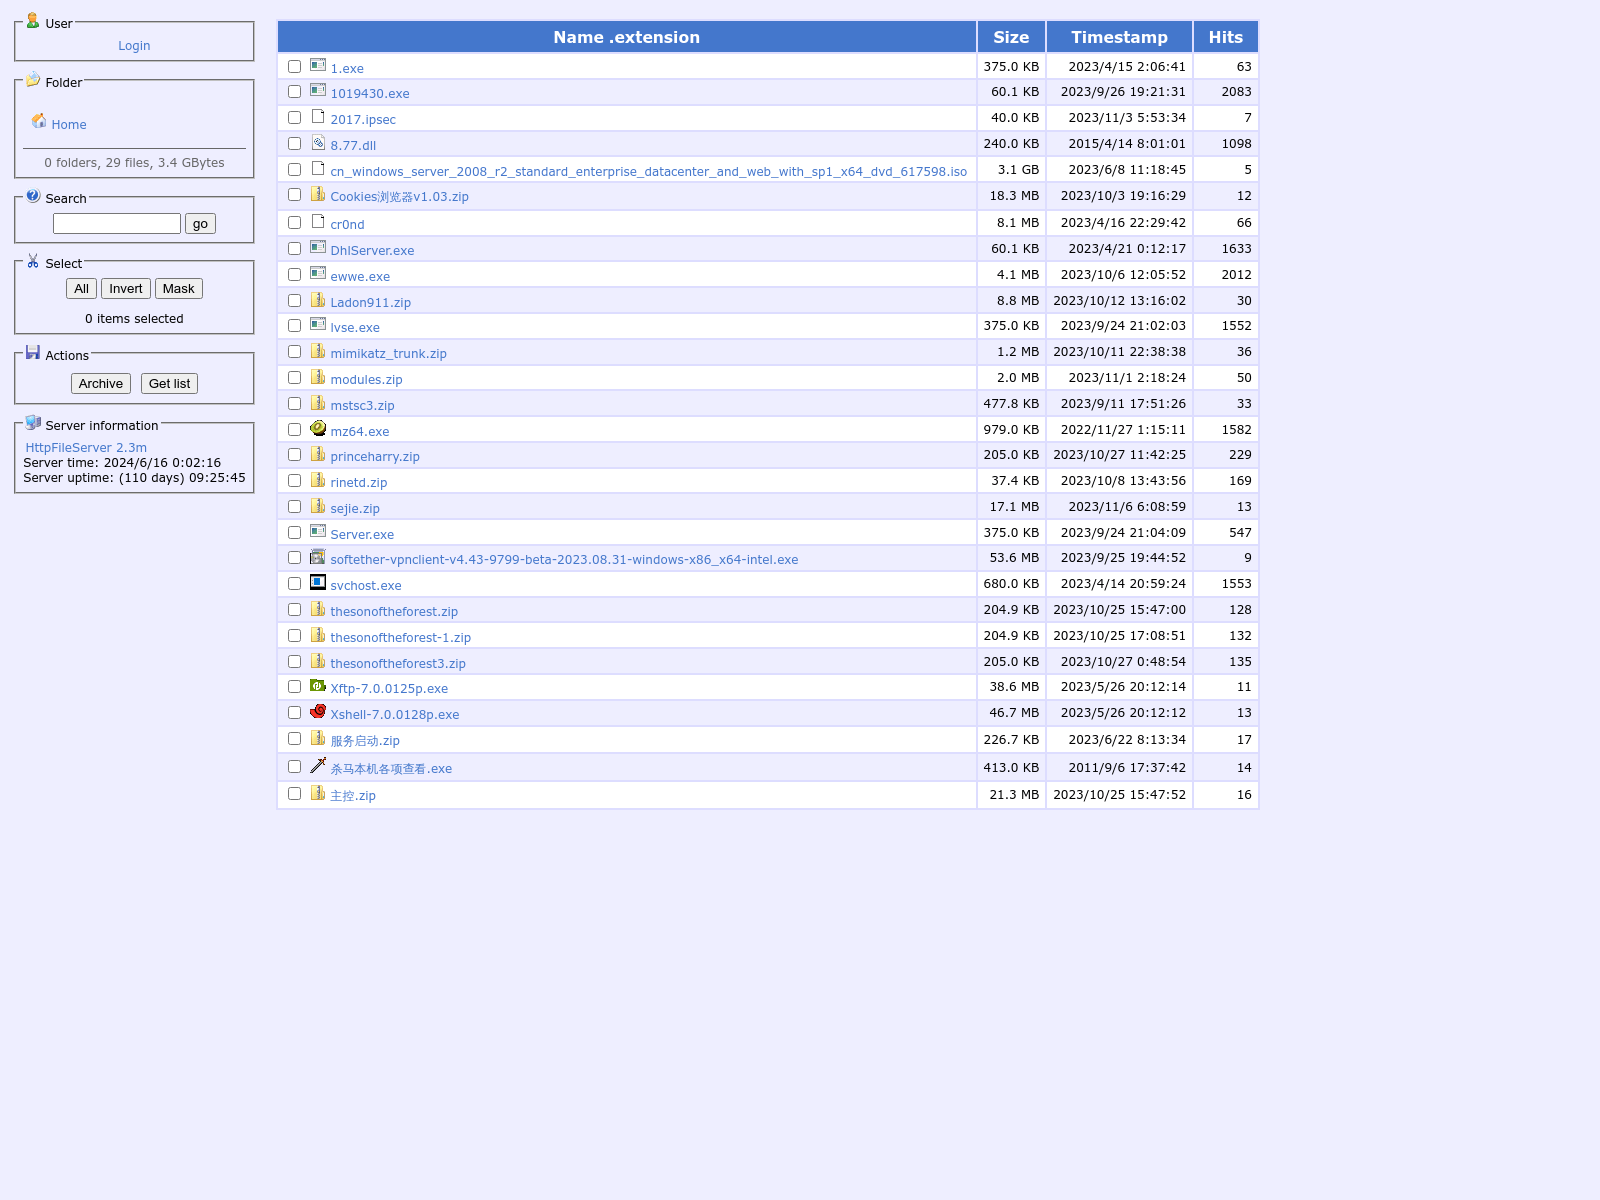This screenshot has height=1200, width=1600.
Task: Check the box for 1.exe
Action: tap(294, 66)
